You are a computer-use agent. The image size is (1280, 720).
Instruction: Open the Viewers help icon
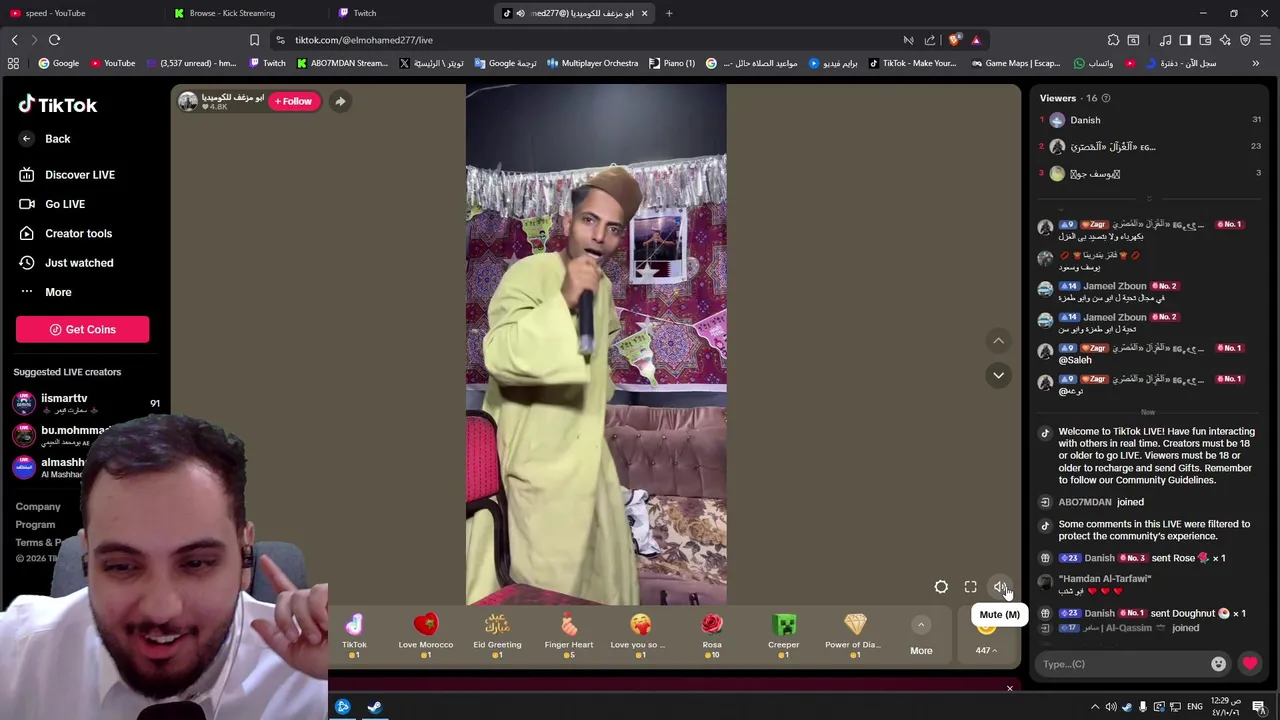pyautogui.click(x=1105, y=98)
